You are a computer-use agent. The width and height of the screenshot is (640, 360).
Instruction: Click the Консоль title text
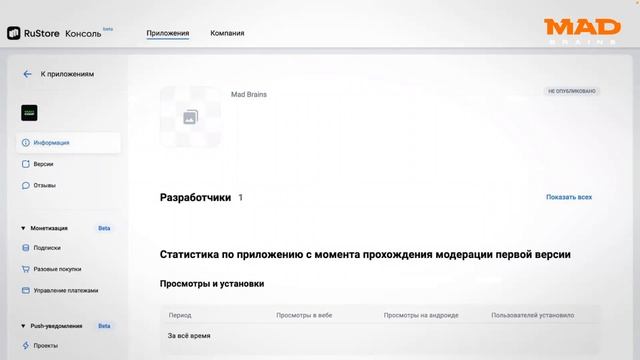83,33
